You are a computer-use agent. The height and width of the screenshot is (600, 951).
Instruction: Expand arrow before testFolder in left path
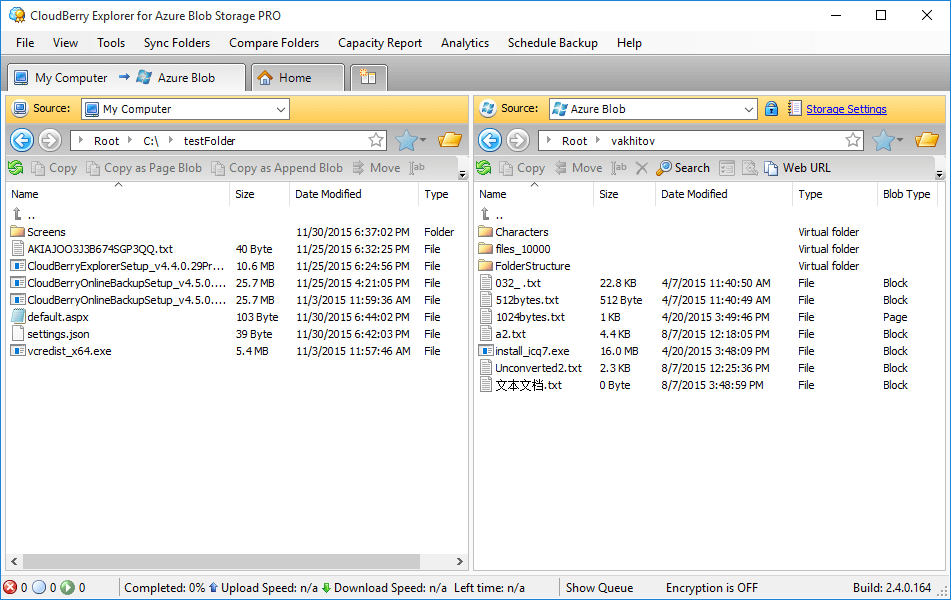click(x=171, y=141)
